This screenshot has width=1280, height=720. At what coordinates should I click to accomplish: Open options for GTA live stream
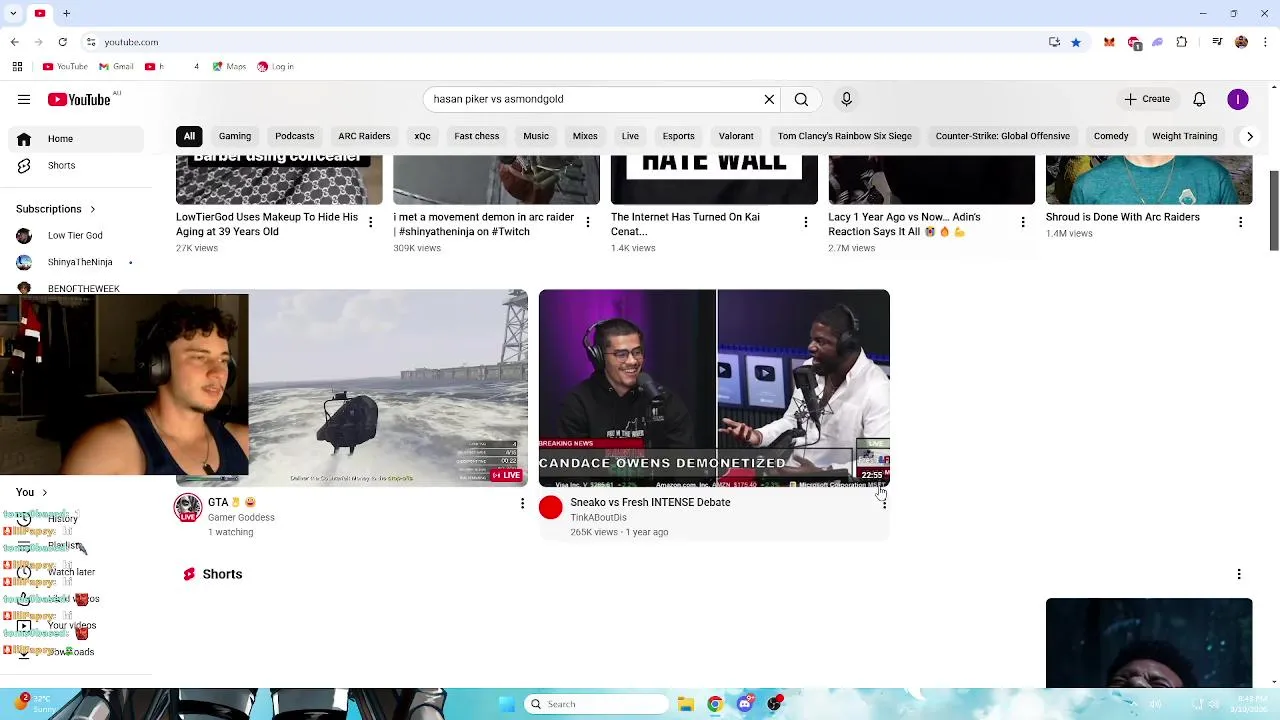click(522, 503)
